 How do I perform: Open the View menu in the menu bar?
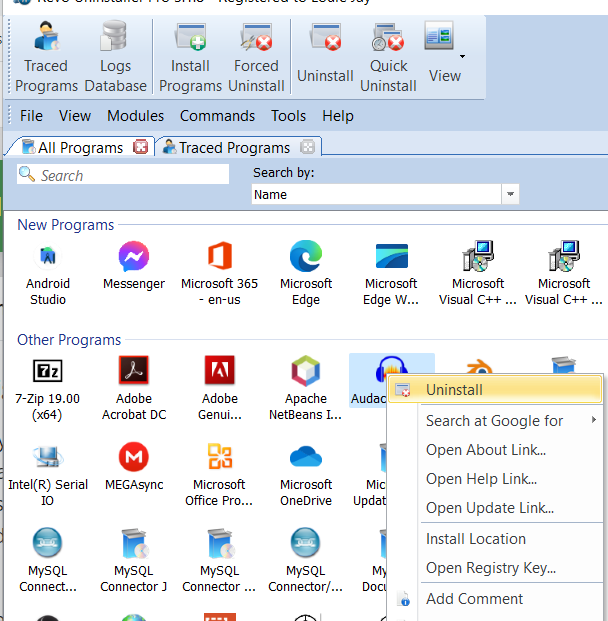[75, 116]
